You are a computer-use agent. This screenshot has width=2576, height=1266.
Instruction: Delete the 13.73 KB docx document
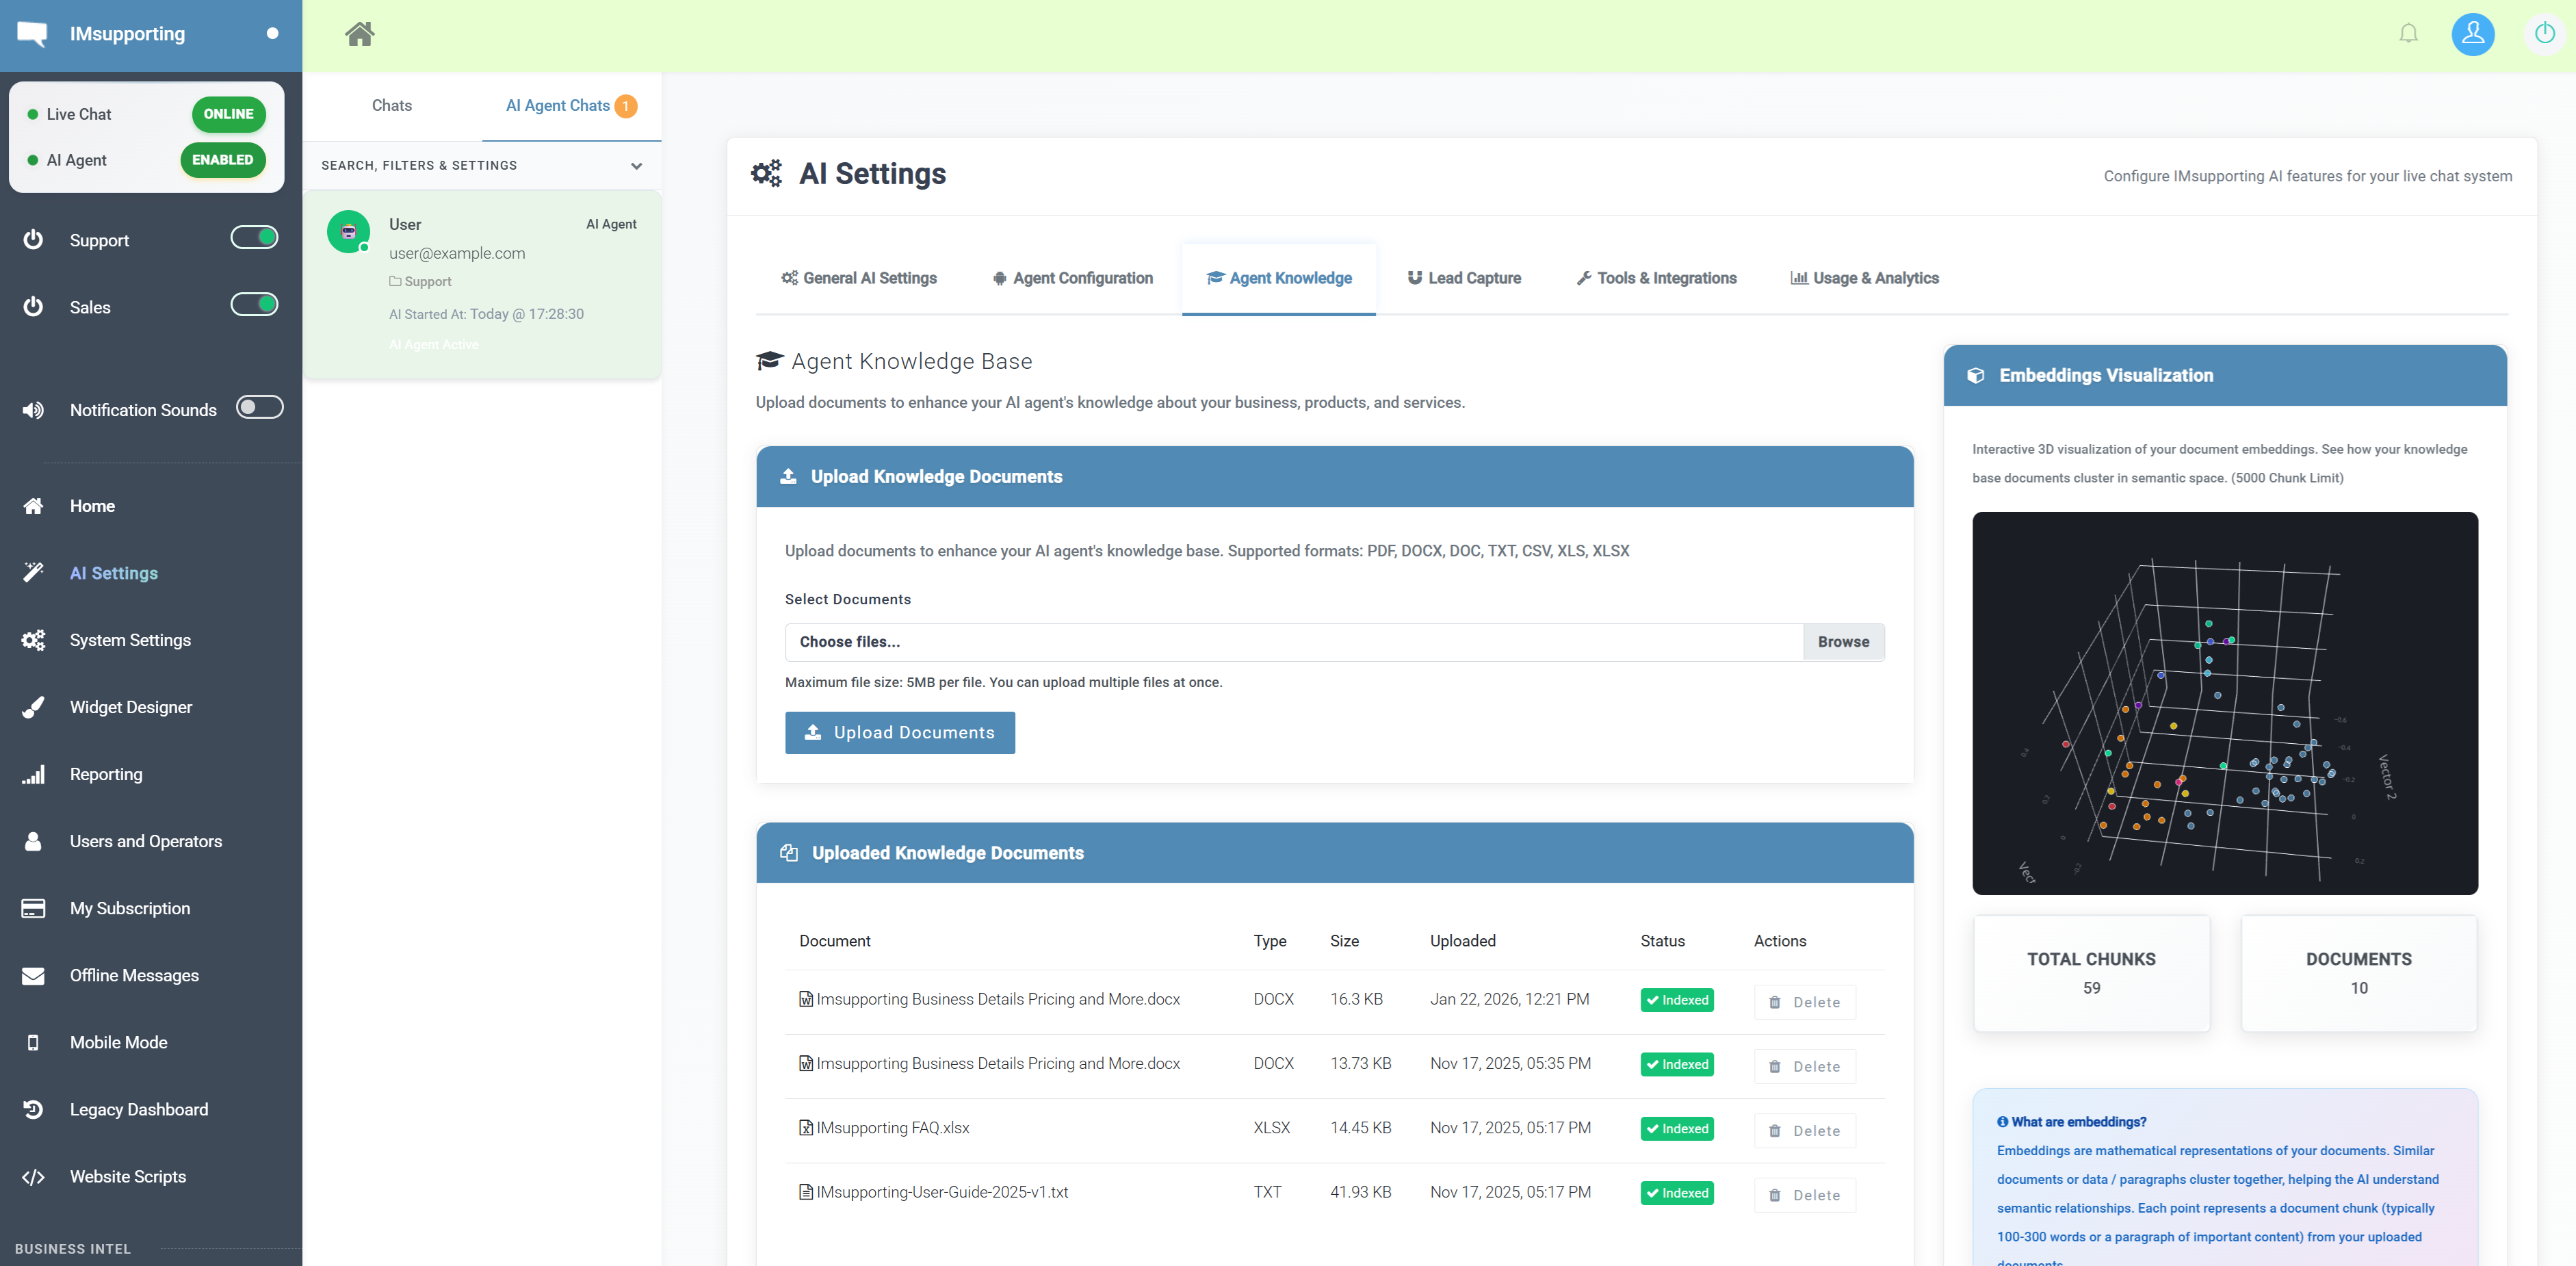coord(1805,1066)
